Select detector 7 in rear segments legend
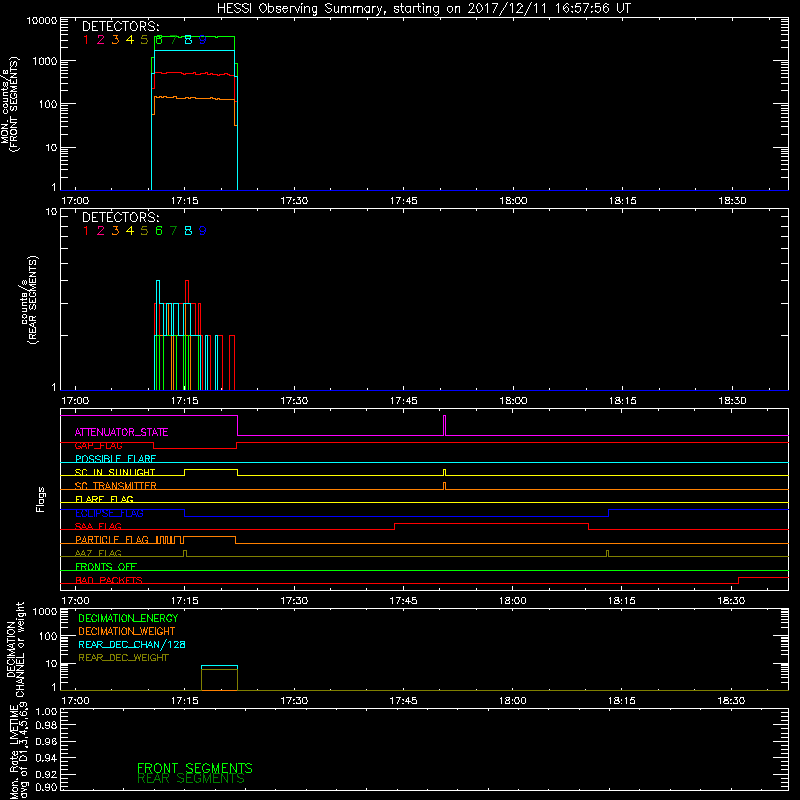800x800 pixels. (173, 231)
